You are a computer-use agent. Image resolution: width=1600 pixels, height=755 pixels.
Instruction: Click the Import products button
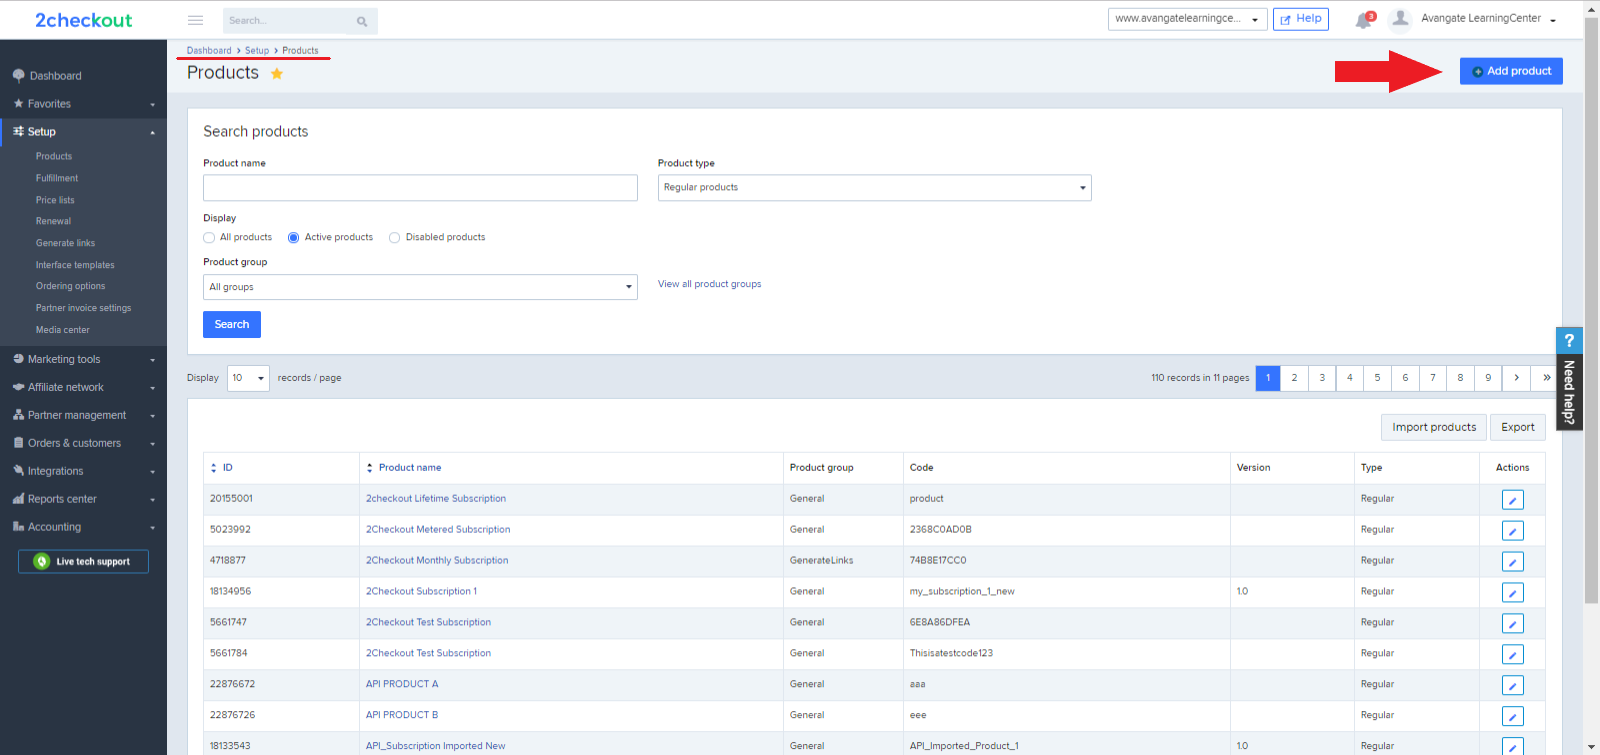coord(1434,427)
